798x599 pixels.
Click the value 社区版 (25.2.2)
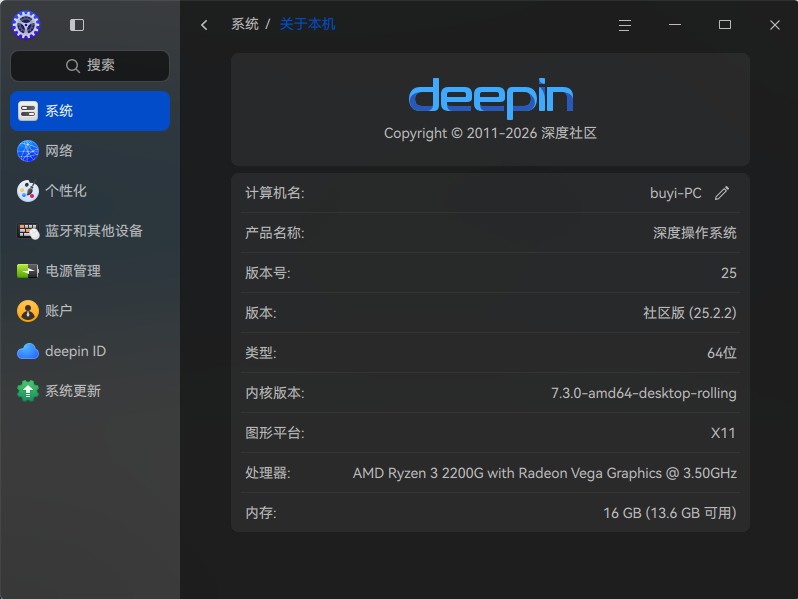click(x=690, y=313)
